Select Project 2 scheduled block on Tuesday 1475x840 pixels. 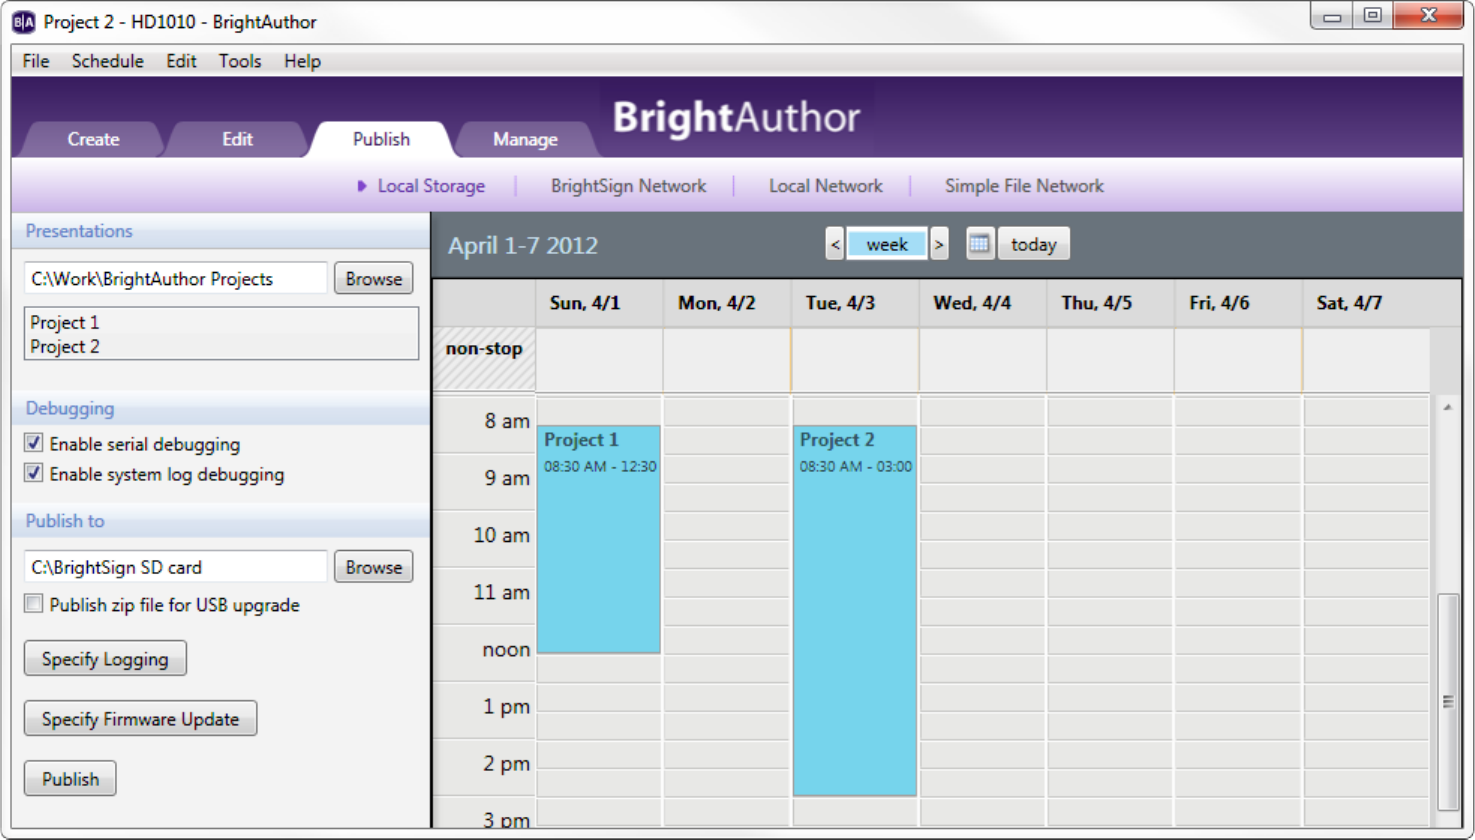tap(855, 611)
